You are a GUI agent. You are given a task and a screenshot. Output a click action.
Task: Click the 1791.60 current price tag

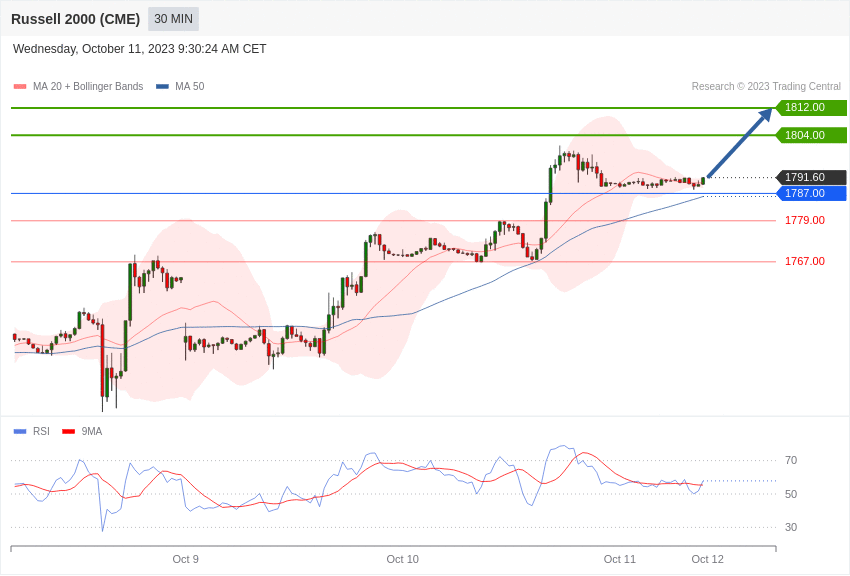point(811,177)
